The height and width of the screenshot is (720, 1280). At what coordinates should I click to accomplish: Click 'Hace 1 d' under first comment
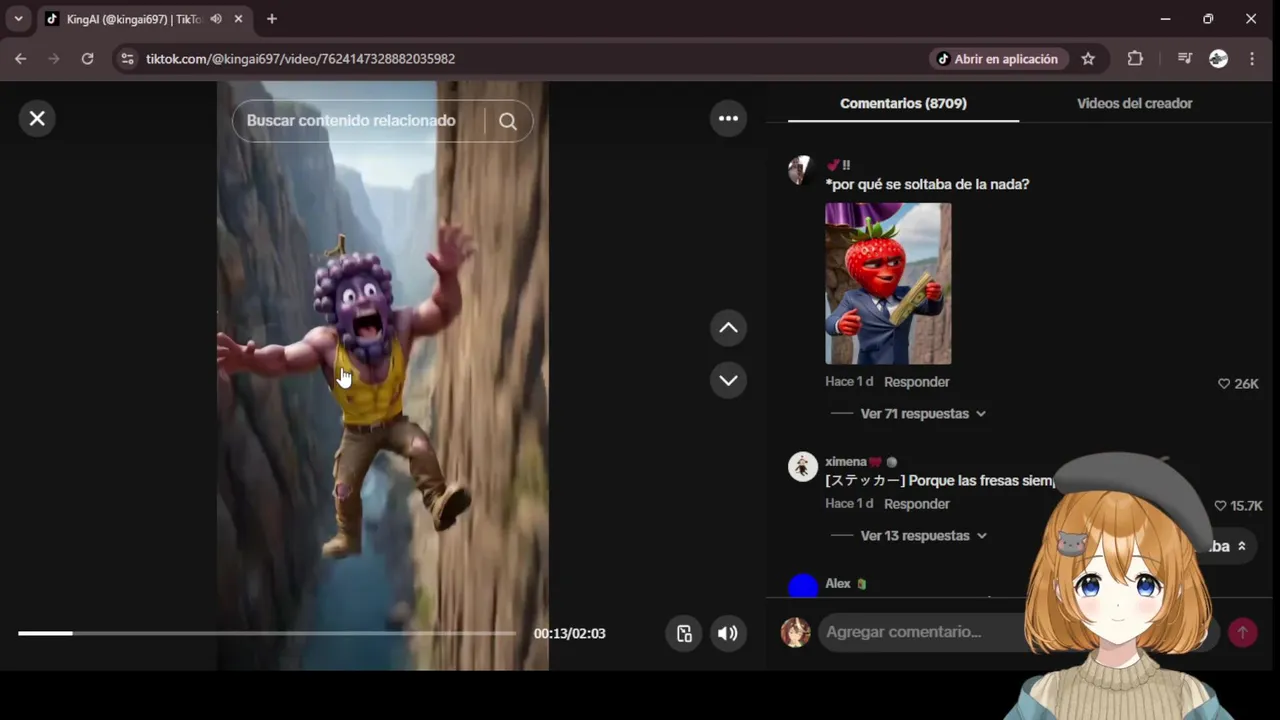(849, 382)
